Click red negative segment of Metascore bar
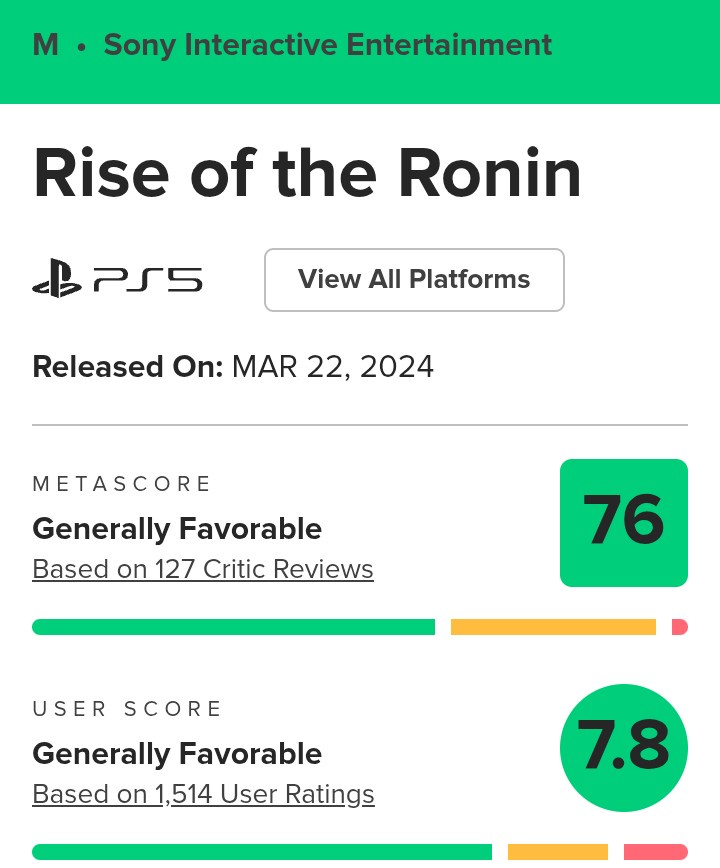Viewport: 720px width, 868px height. 680,627
